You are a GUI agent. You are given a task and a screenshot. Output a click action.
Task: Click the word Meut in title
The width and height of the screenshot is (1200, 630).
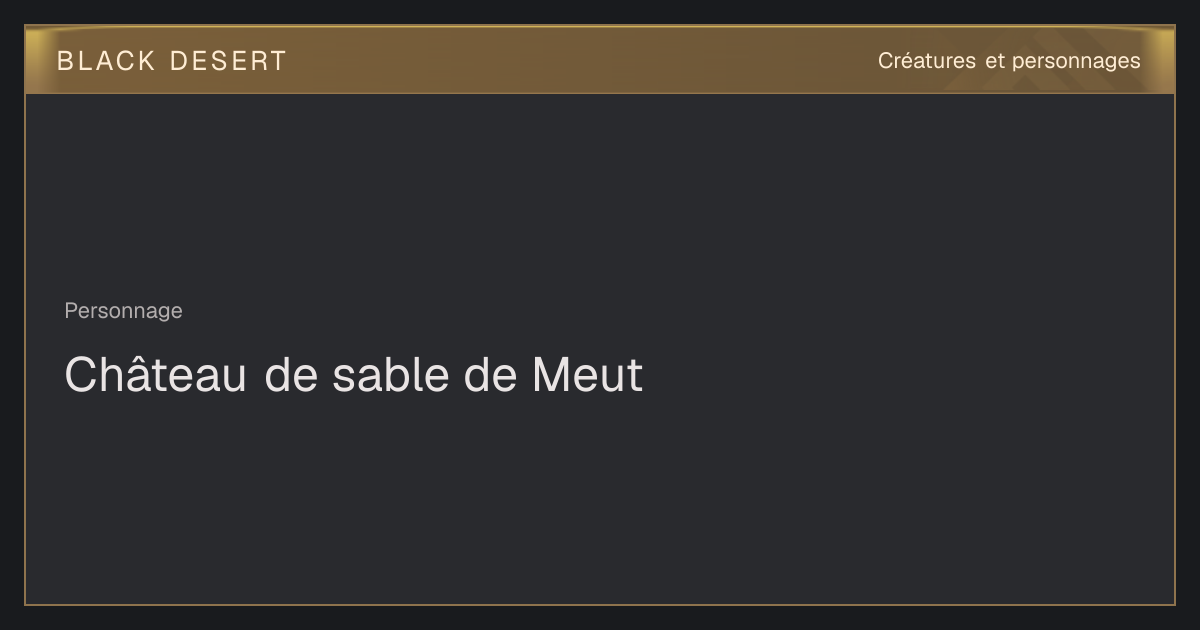(x=588, y=376)
